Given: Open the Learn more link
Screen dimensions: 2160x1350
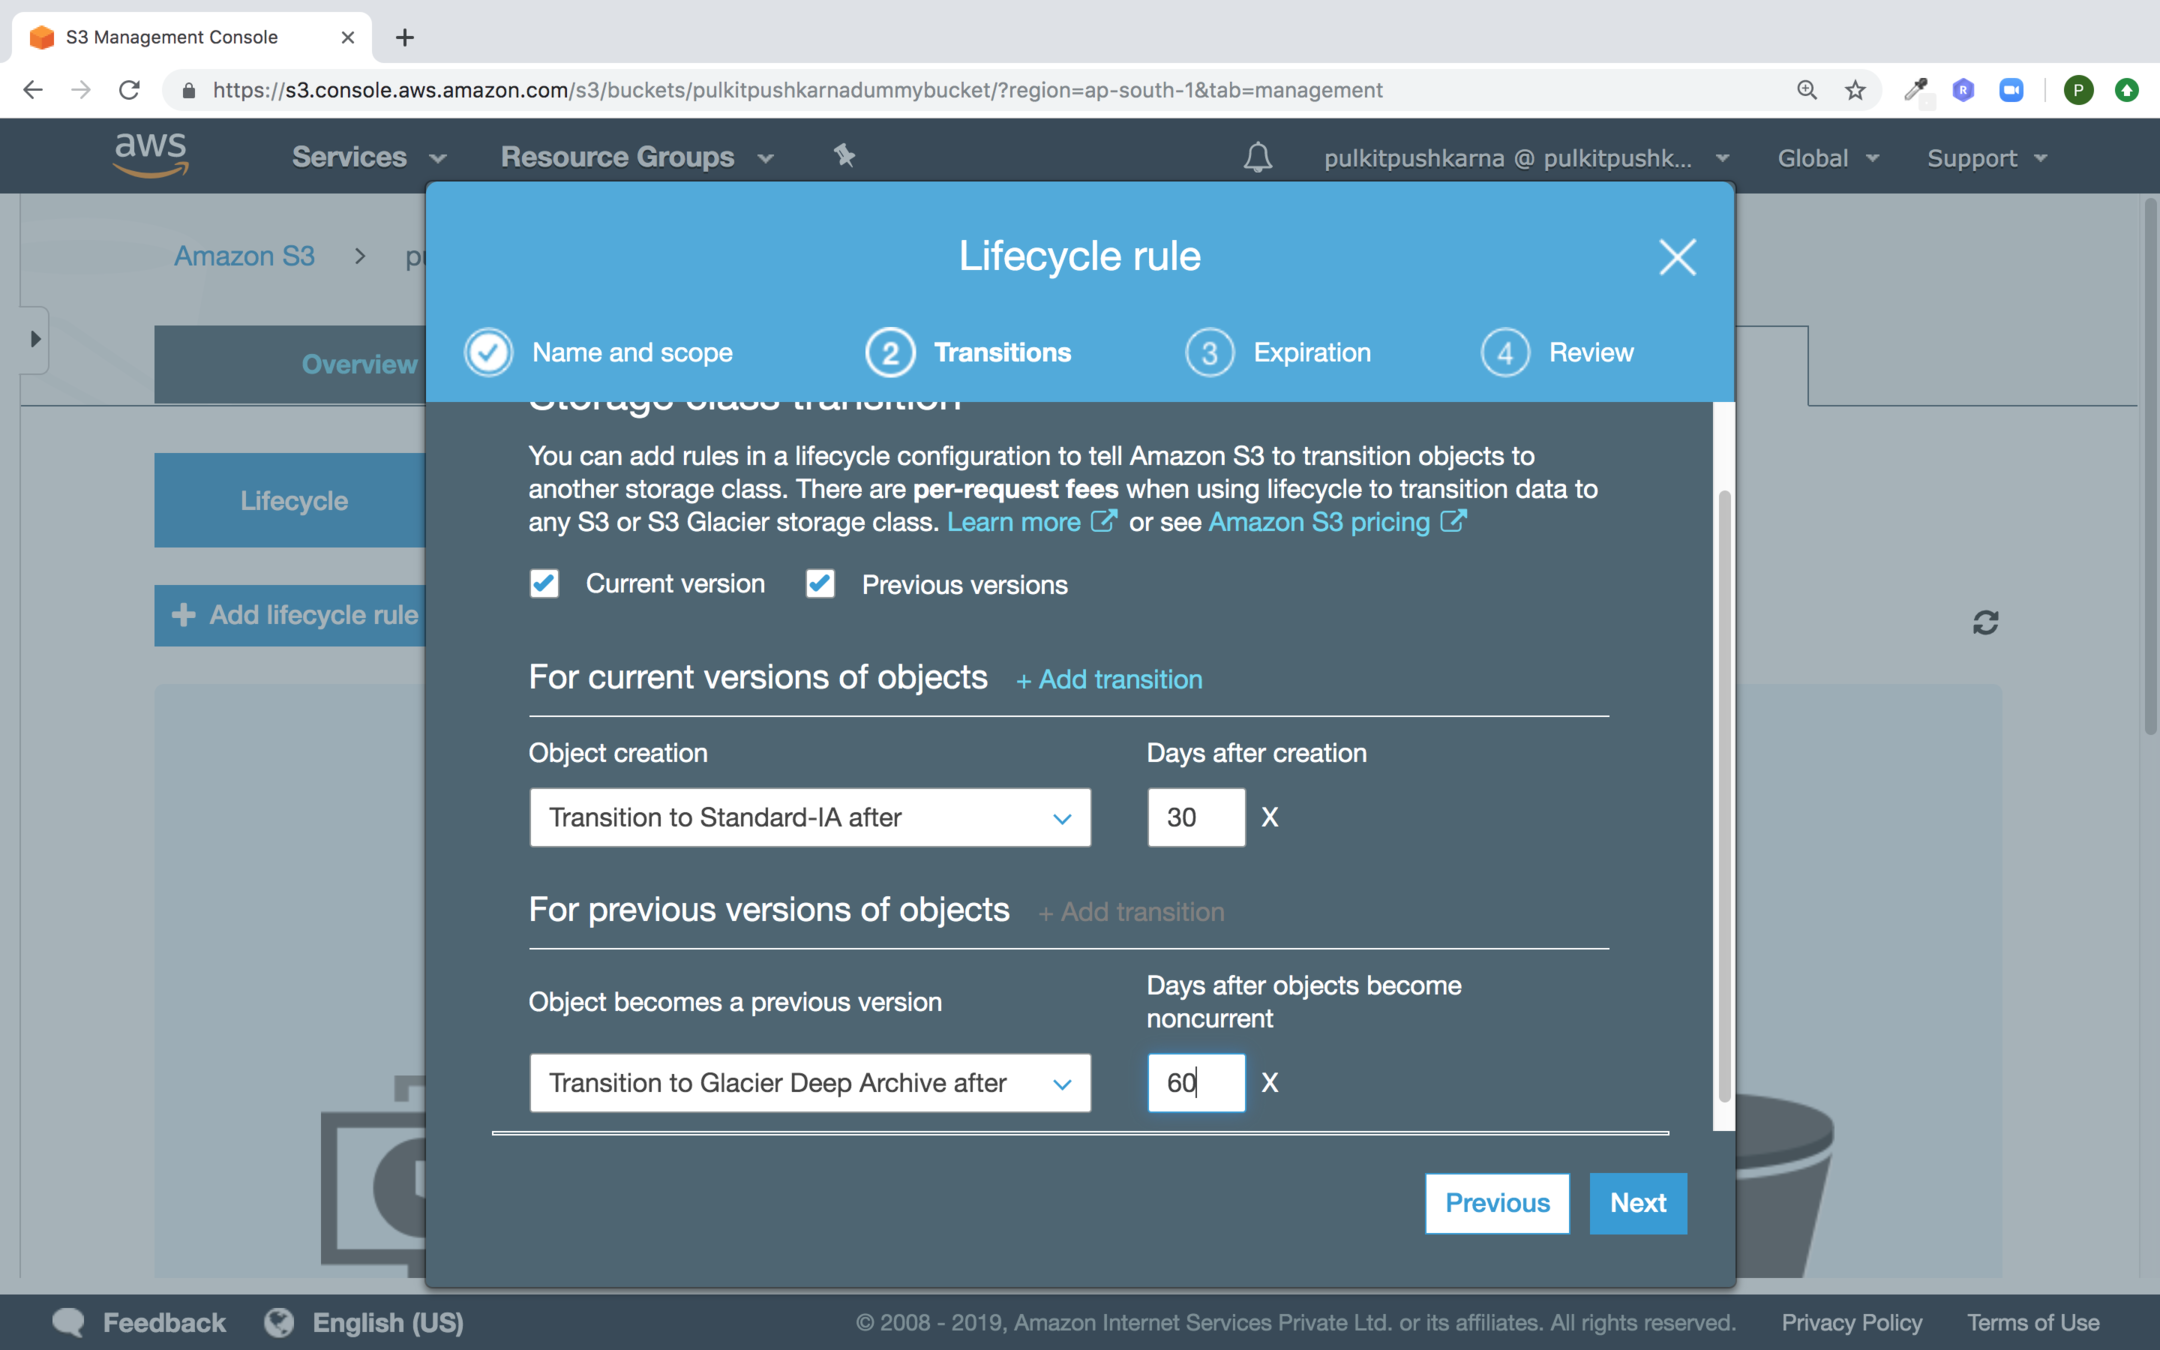Looking at the screenshot, I should (1031, 522).
